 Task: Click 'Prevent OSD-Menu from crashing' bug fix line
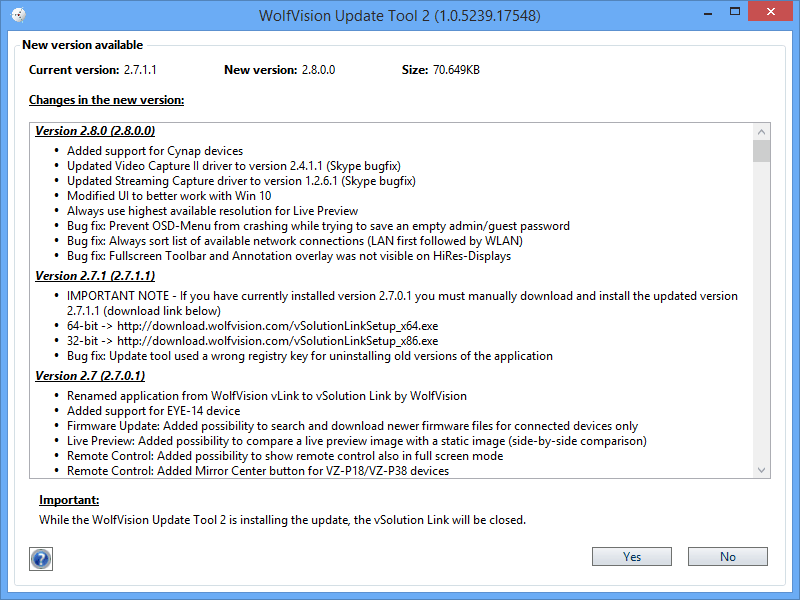coord(318,226)
